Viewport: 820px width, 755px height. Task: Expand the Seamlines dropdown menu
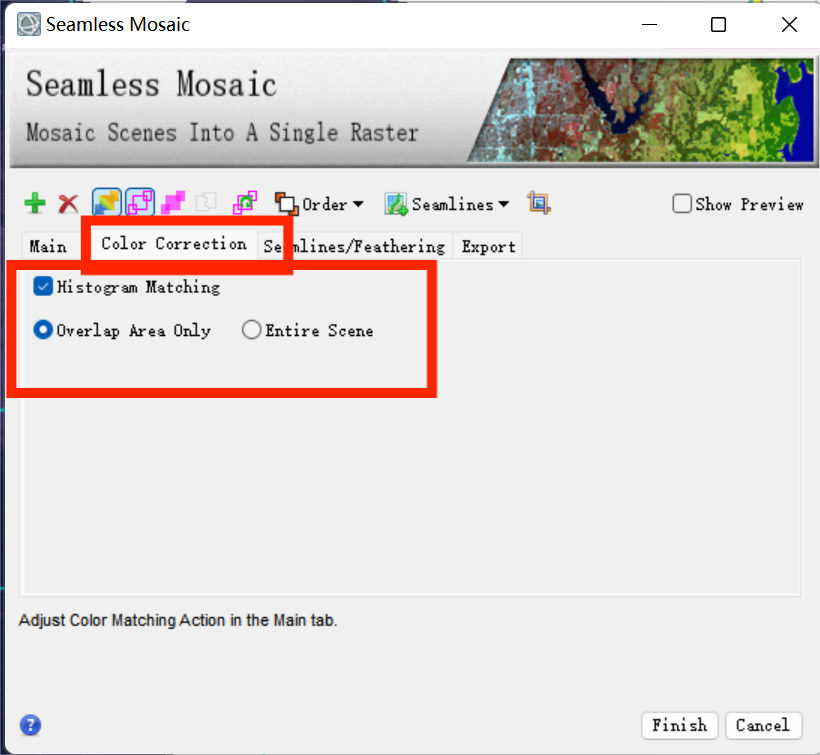coord(447,204)
